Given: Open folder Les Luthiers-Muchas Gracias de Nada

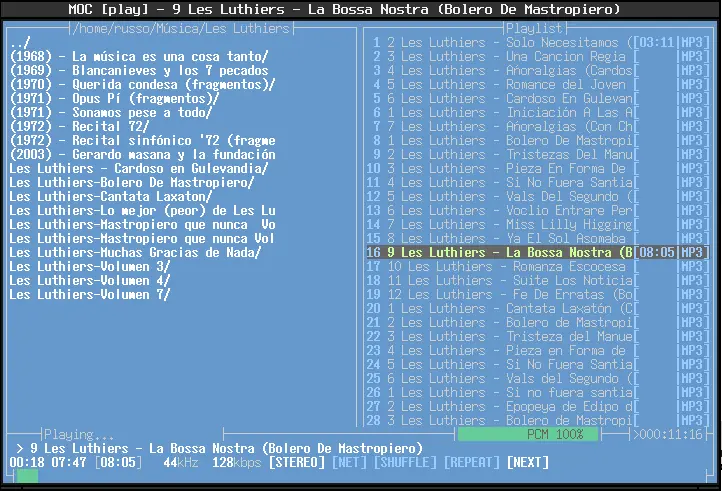Looking at the screenshot, I should click(135, 252).
